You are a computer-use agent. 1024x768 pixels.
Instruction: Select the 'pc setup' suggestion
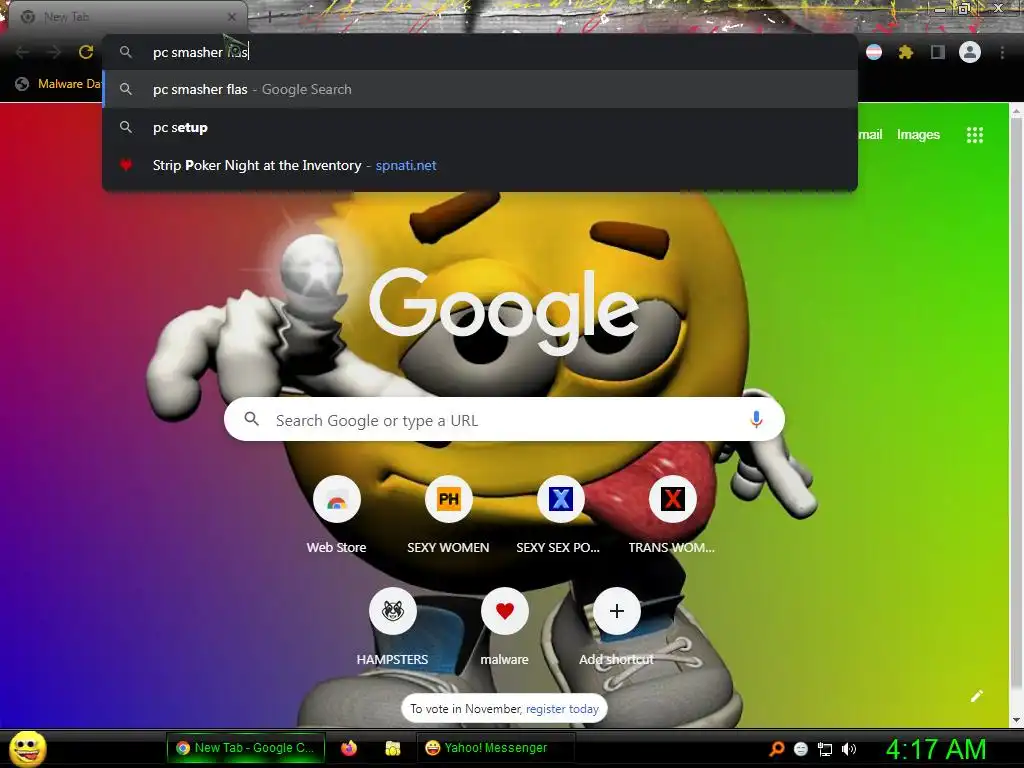coord(480,127)
